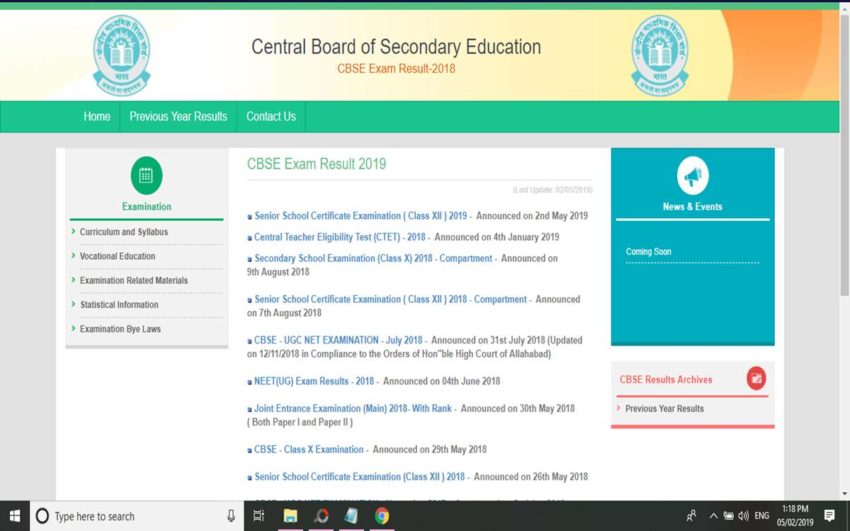
Task: Open NEET(UG) Exam Results 2018 link
Action: click(x=314, y=381)
